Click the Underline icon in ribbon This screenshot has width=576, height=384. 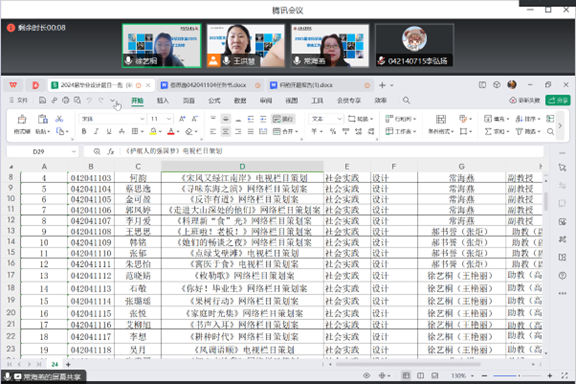[109, 131]
